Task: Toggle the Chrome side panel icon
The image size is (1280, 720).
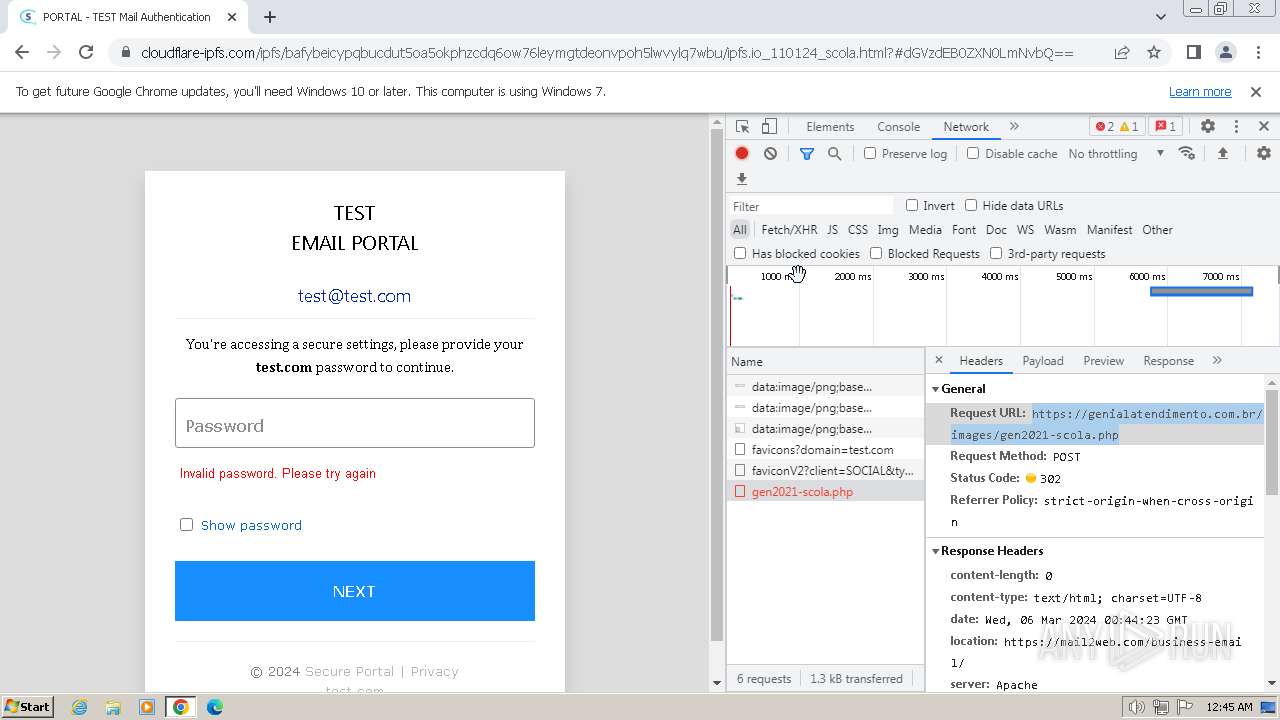Action: (1193, 53)
